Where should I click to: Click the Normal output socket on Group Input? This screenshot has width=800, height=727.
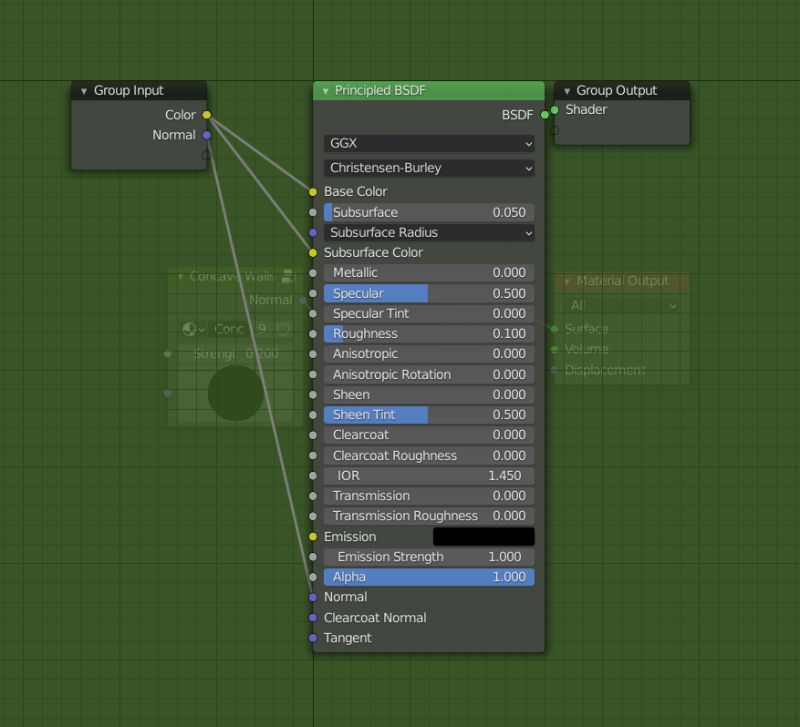coord(206,135)
